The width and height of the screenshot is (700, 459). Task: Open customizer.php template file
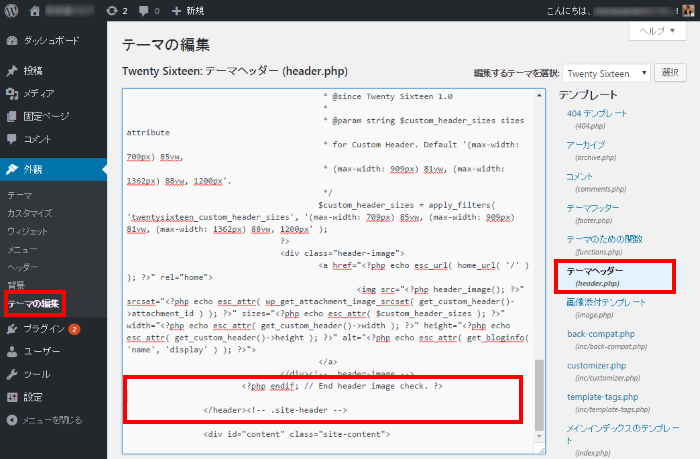click(596, 366)
